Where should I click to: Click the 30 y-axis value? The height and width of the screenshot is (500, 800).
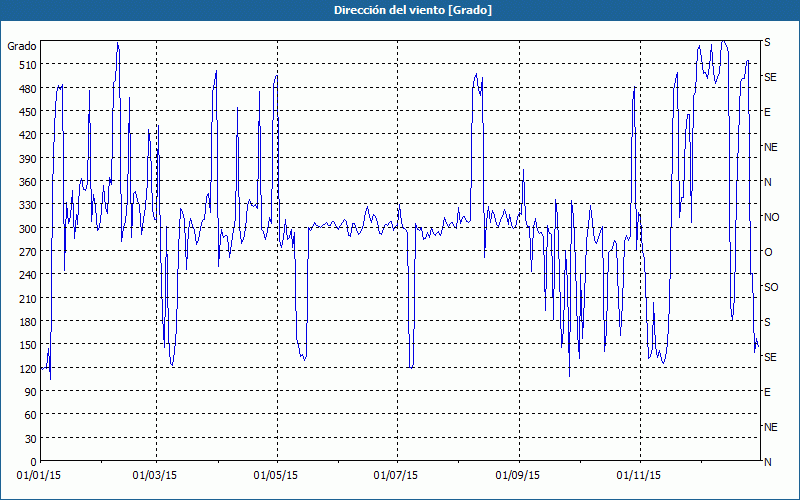[31, 439]
